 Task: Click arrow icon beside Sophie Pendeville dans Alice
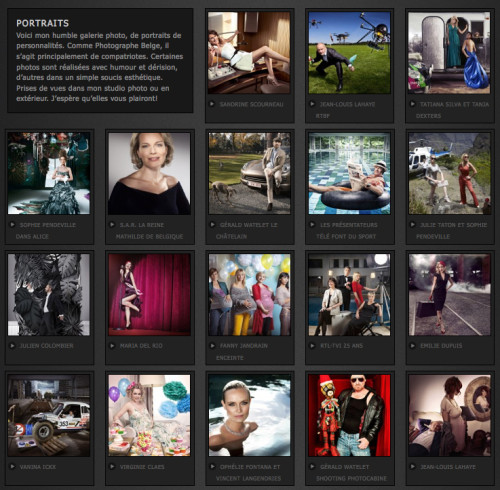[12, 224]
